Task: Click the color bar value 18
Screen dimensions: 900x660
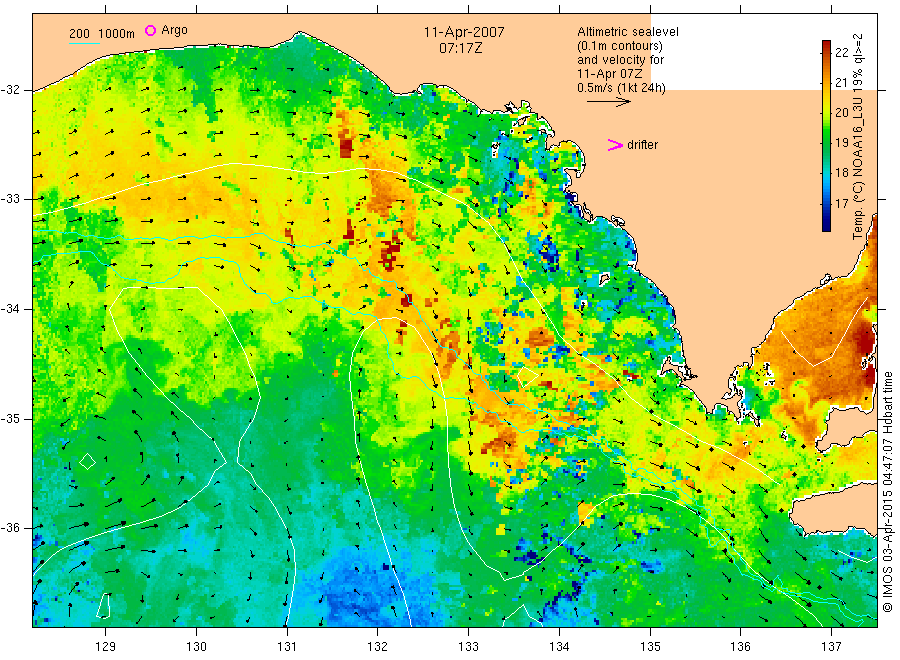Action: coord(841,173)
